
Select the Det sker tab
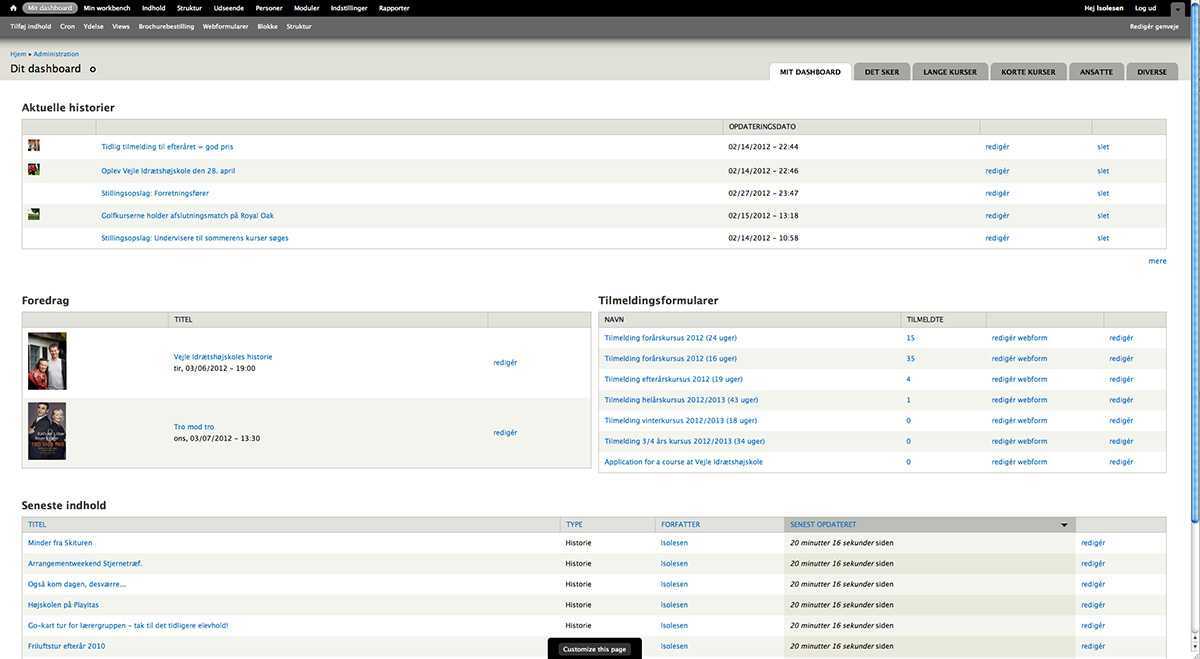click(881, 72)
